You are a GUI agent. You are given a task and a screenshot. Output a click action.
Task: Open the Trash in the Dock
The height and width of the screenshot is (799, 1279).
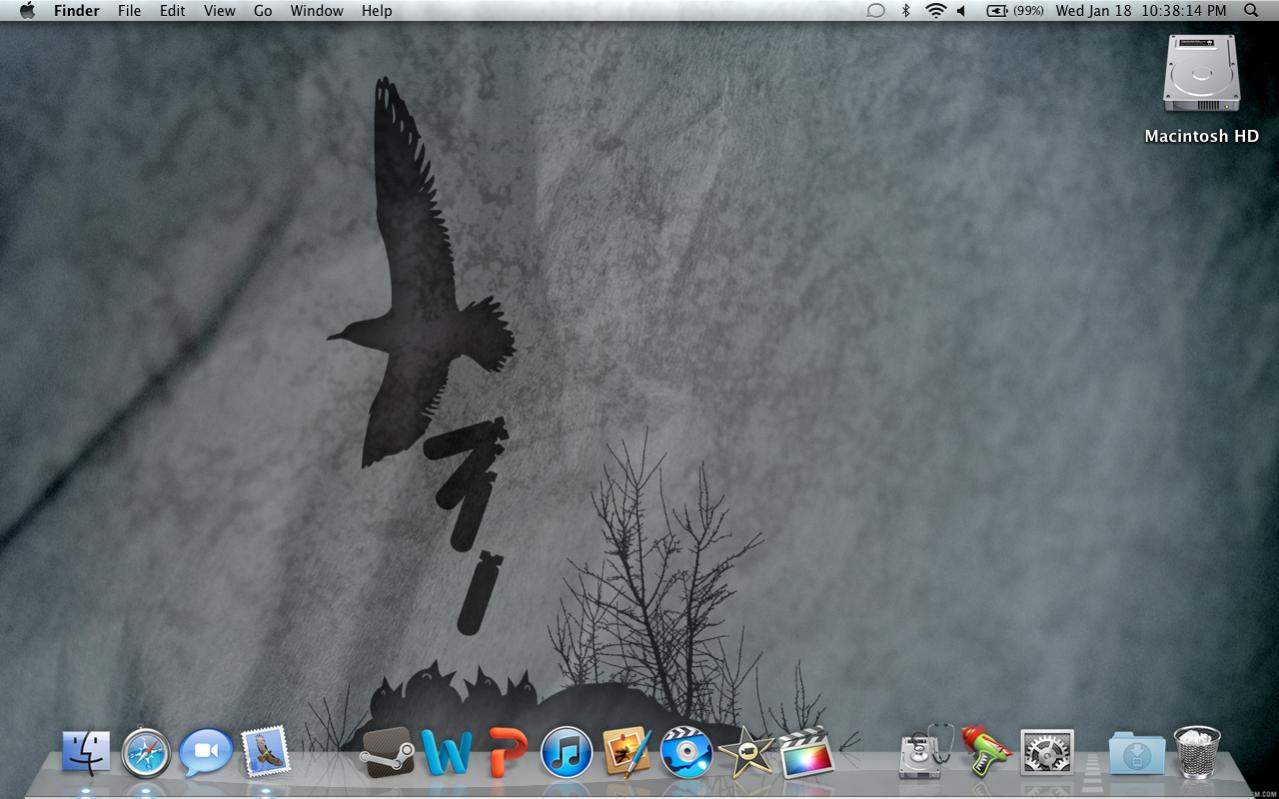(x=1197, y=752)
